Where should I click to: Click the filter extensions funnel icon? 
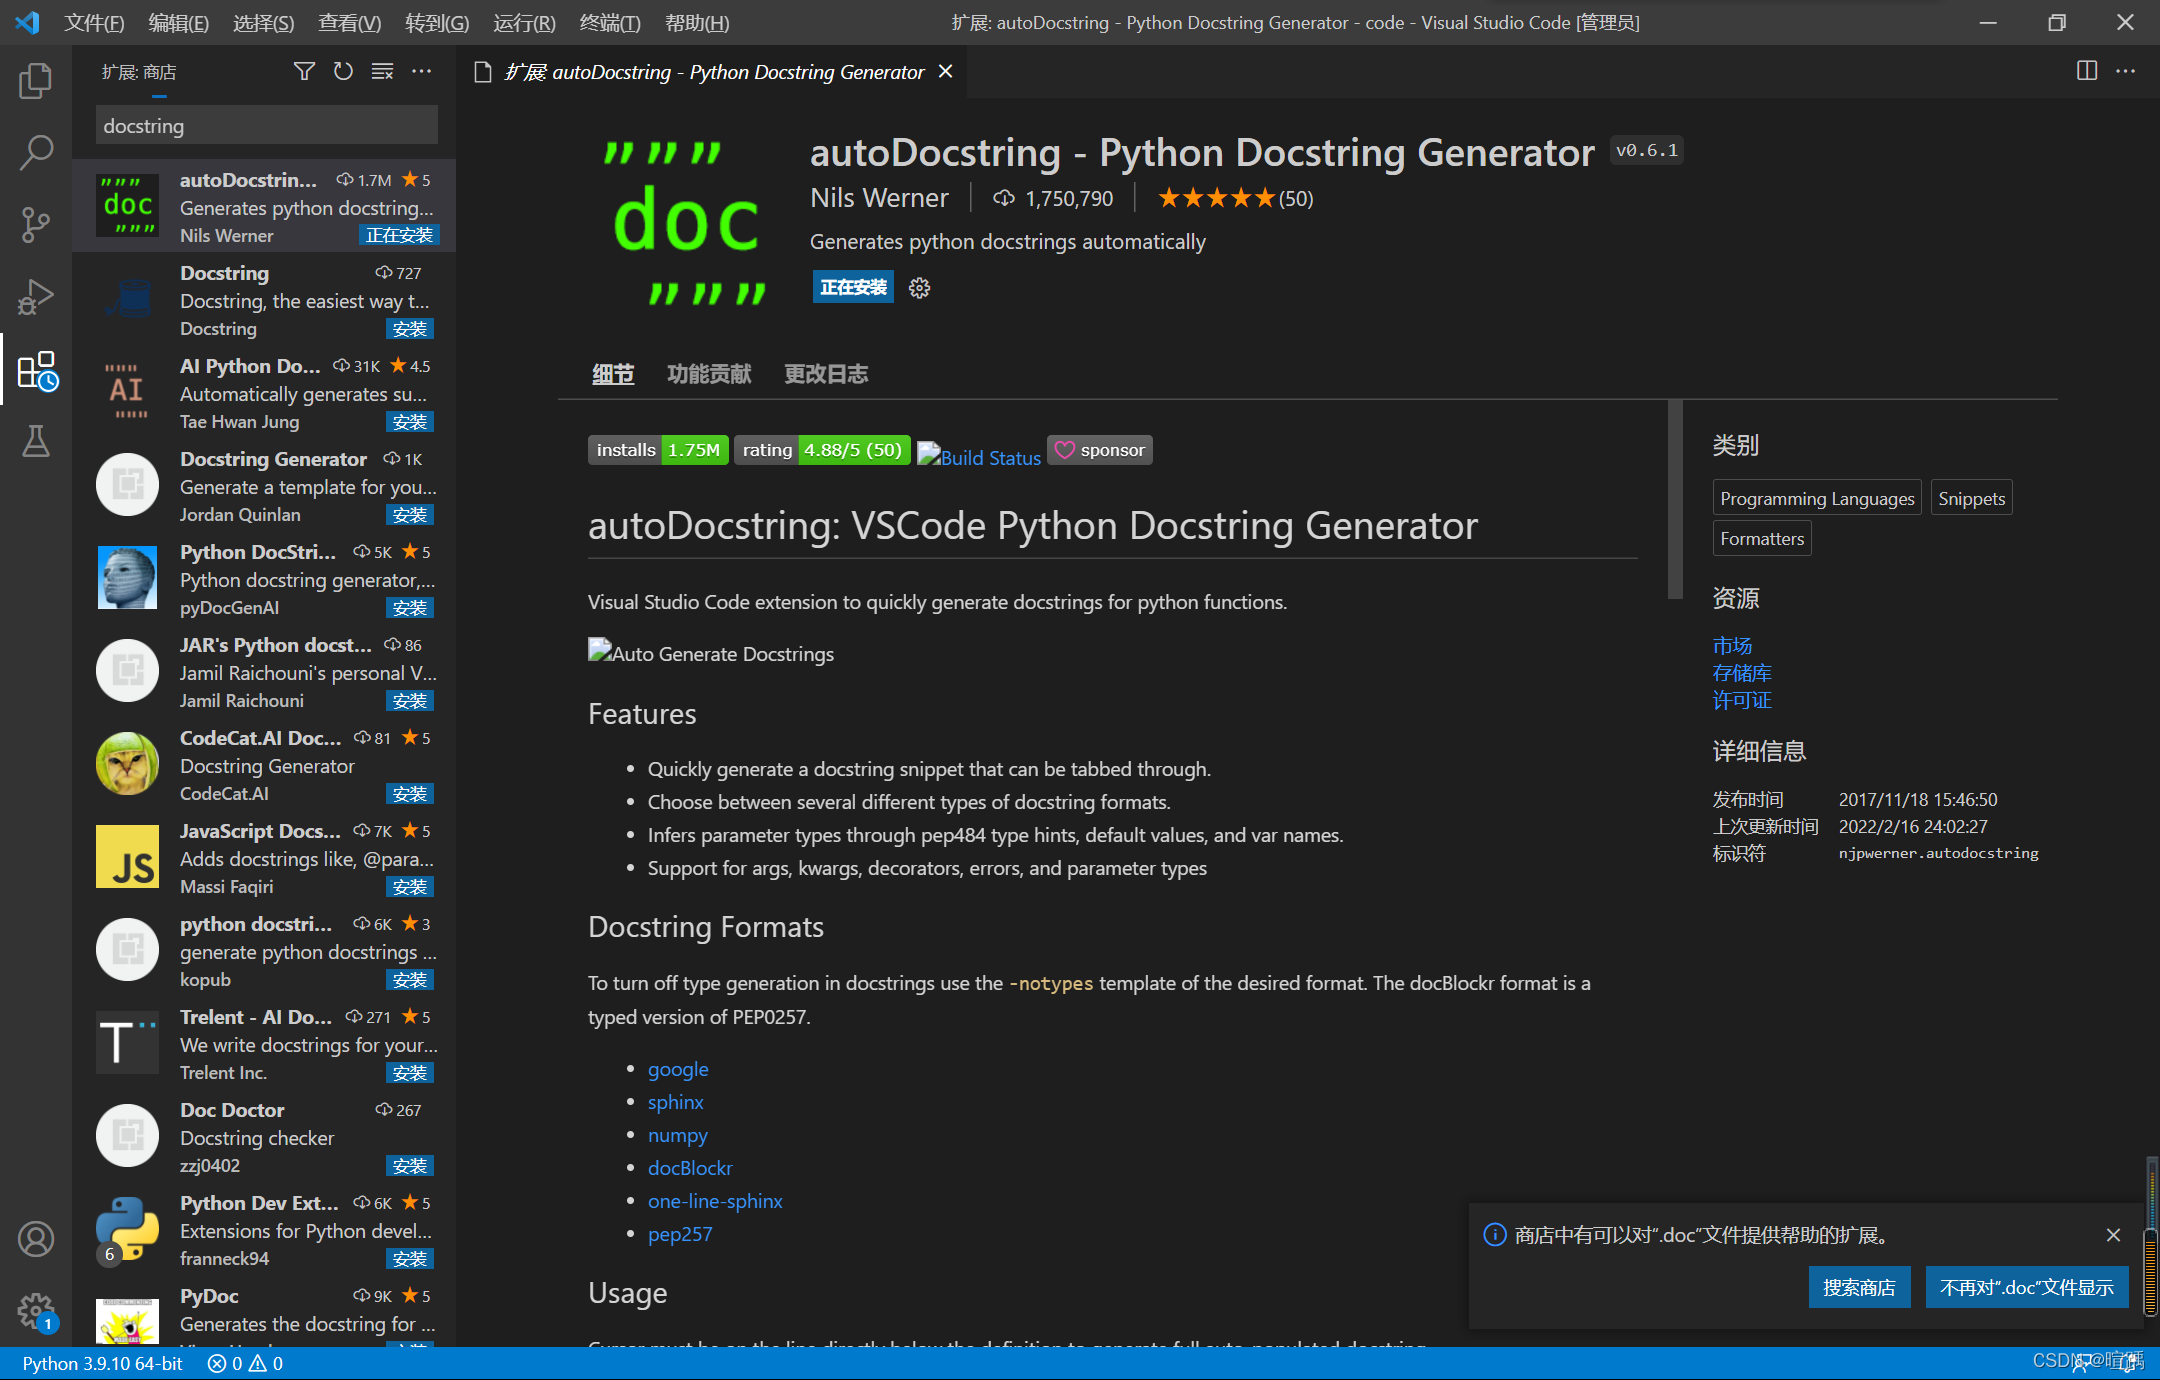click(304, 71)
